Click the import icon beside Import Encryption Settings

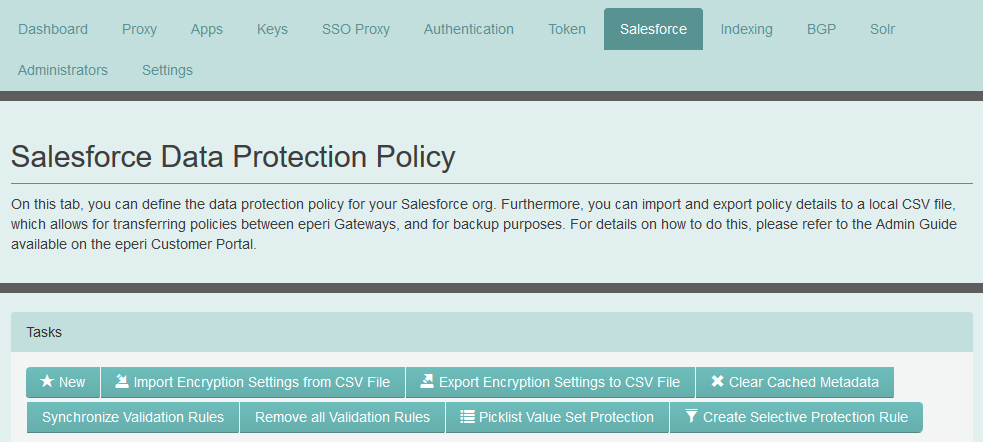point(122,381)
